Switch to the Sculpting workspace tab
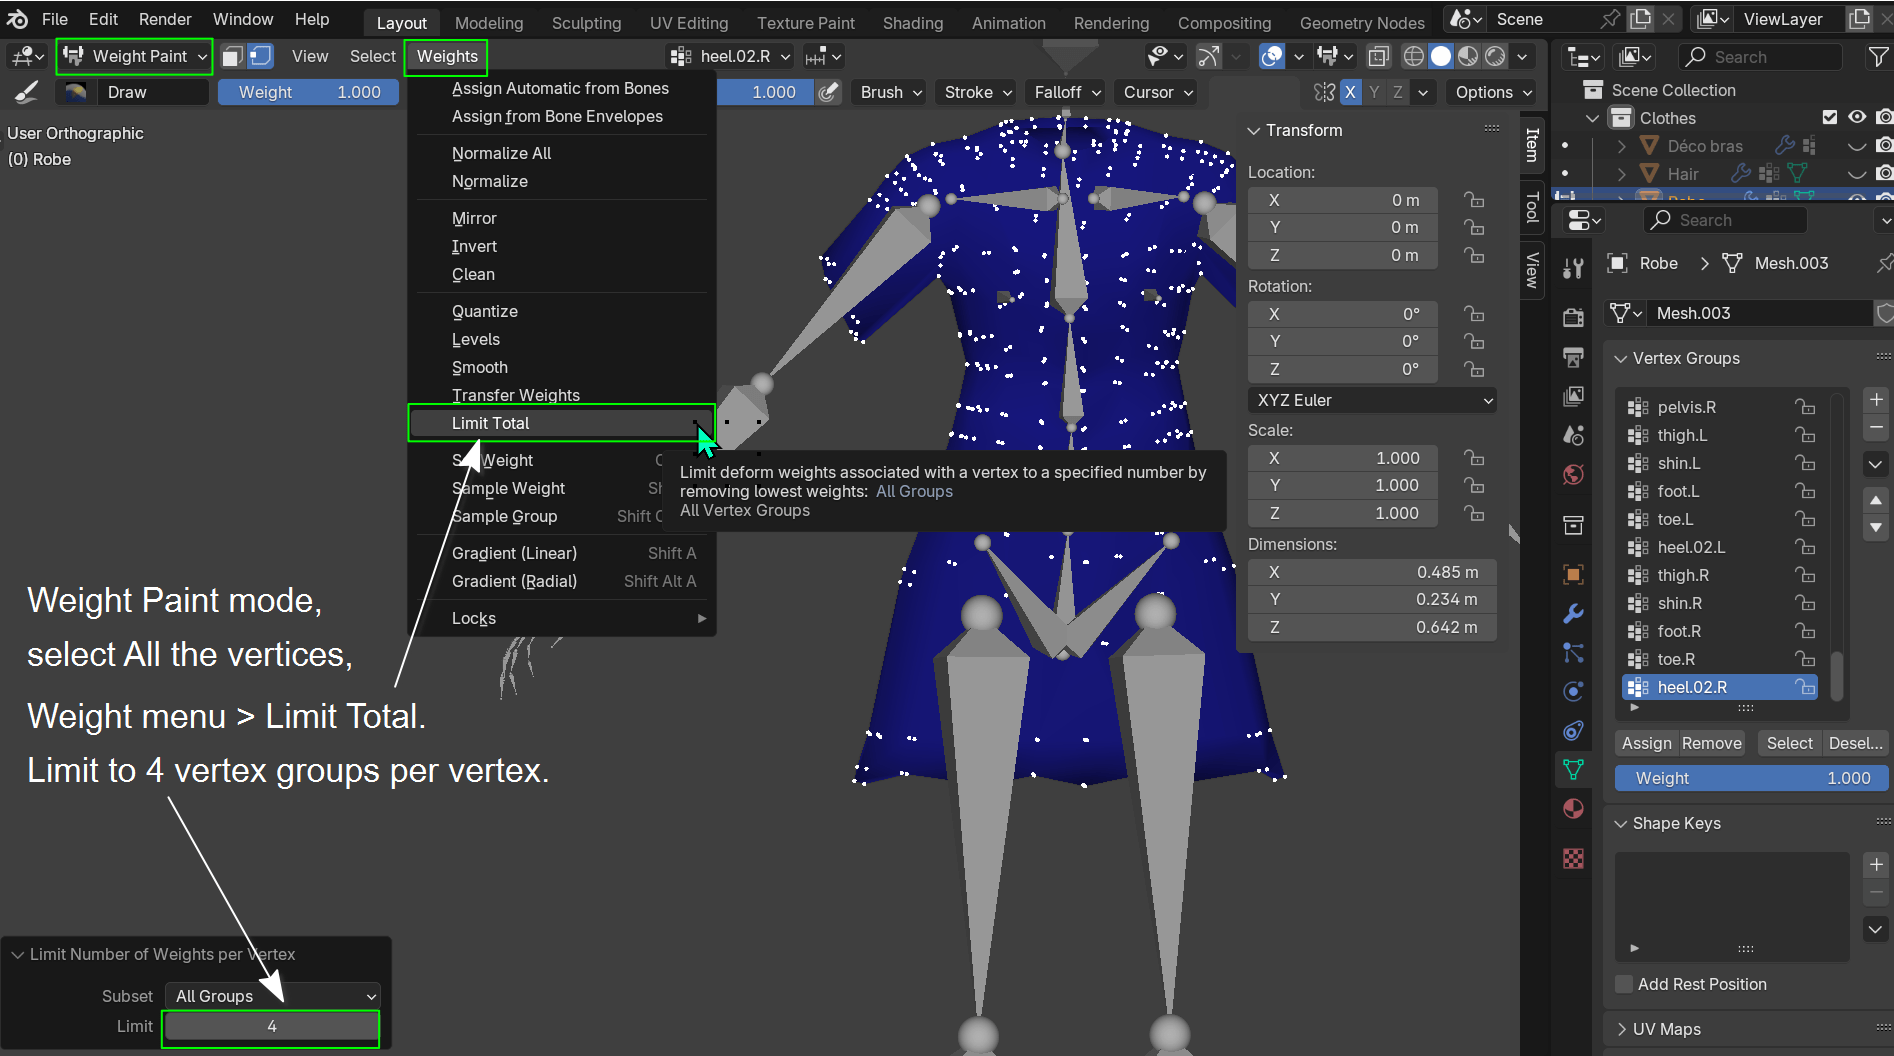The width and height of the screenshot is (1894, 1056). pyautogui.click(x=586, y=23)
